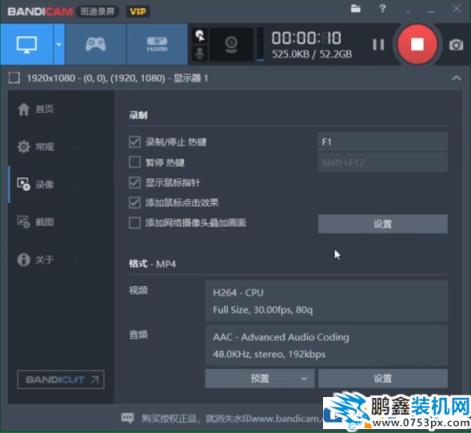Switch to game recording mode gamepad icon
Screen dimensions: 471x433
pyautogui.click(x=96, y=44)
